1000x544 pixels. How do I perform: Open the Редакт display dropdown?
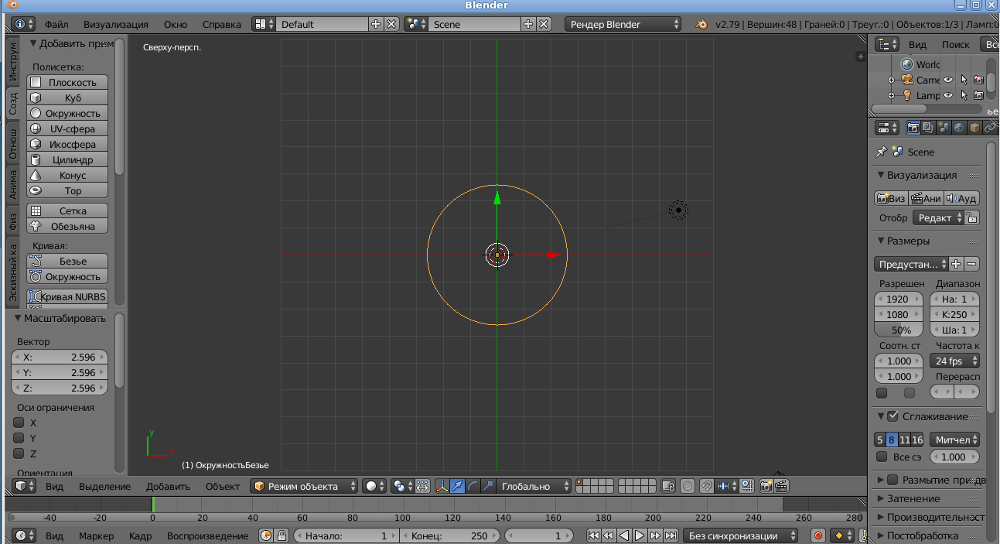(938, 217)
